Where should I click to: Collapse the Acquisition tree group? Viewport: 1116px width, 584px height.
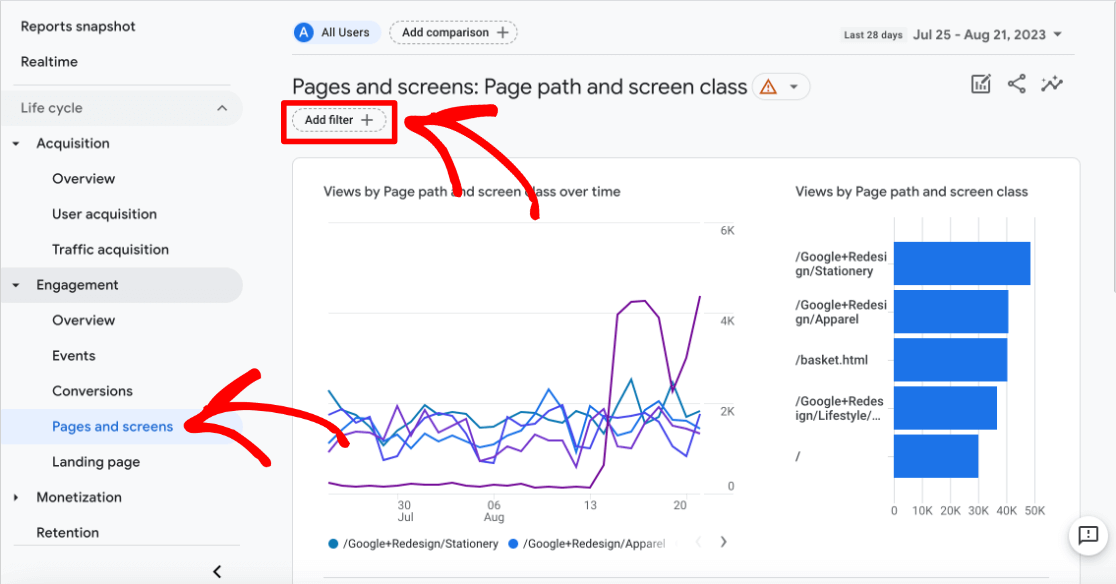tap(16, 144)
